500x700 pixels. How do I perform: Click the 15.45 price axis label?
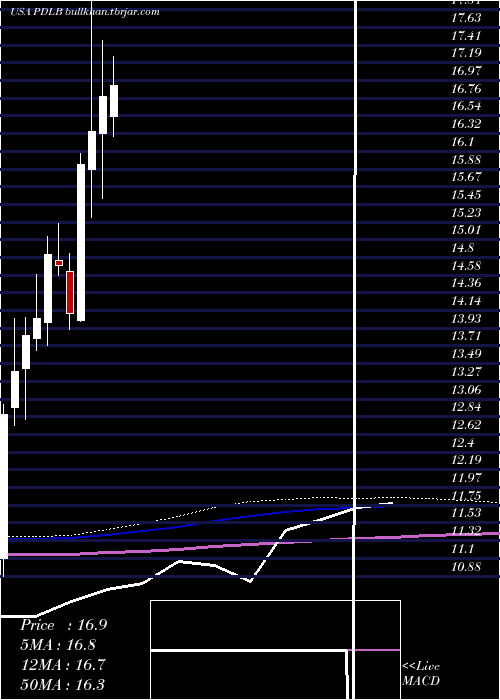(466, 195)
